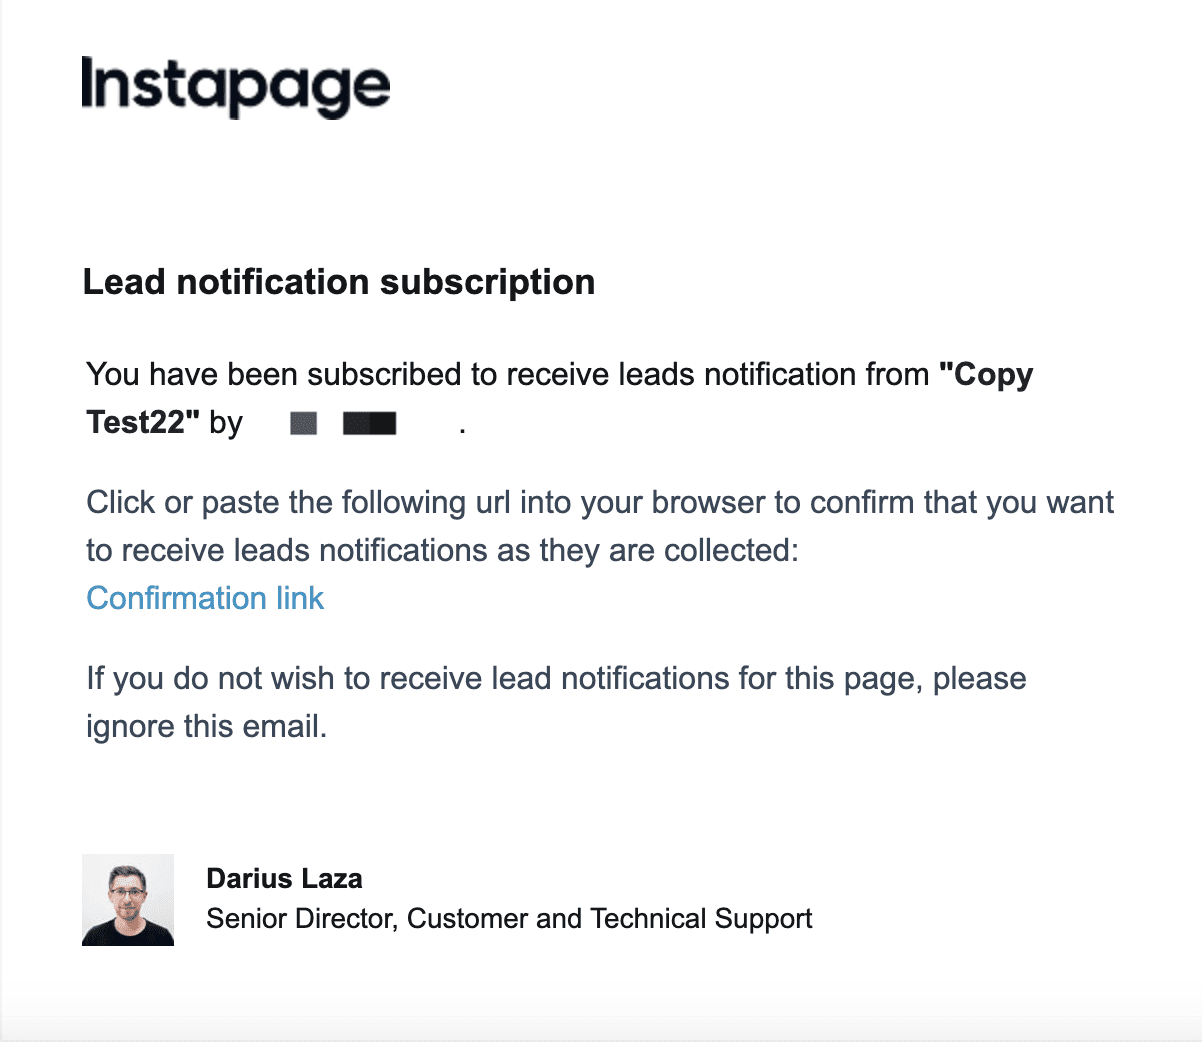Screen dimensions: 1202x1042
Task: Click the word 'by' after Test22
Action: point(226,423)
